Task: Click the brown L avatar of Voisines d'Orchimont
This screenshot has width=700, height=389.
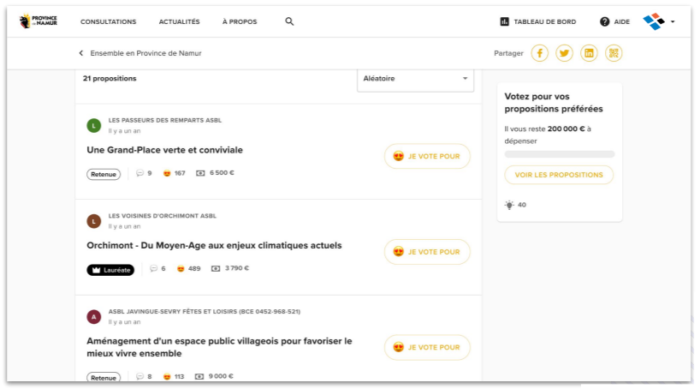Action: (x=94, y=221)
